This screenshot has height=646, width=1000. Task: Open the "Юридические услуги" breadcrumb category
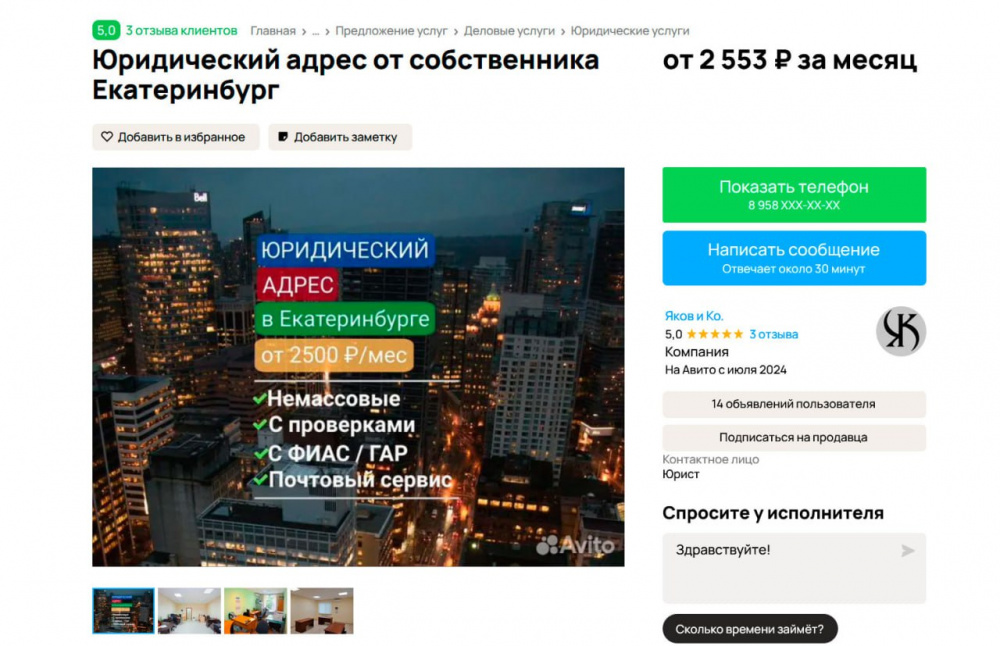[628, 31]
